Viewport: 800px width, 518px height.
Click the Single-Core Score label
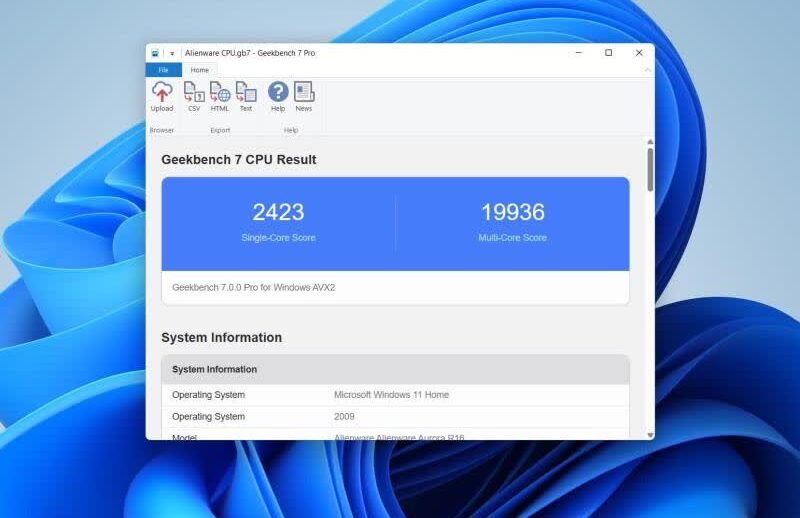pyautogui.click(x=278, y=237)
